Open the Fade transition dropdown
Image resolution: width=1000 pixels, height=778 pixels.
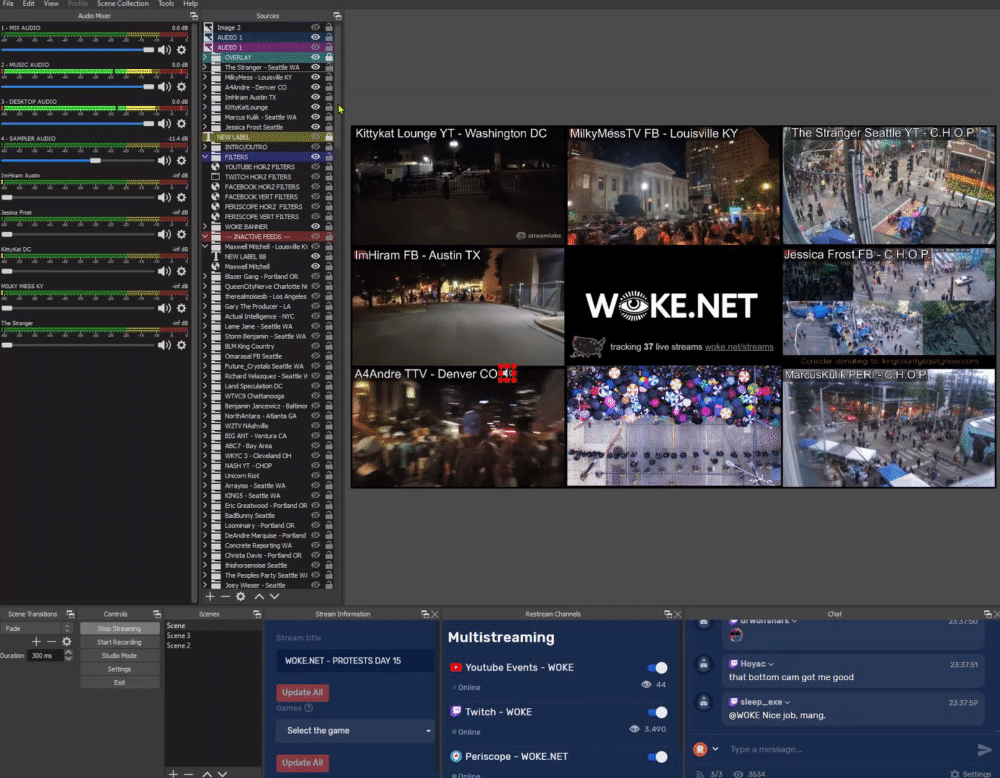coord(36,629)
